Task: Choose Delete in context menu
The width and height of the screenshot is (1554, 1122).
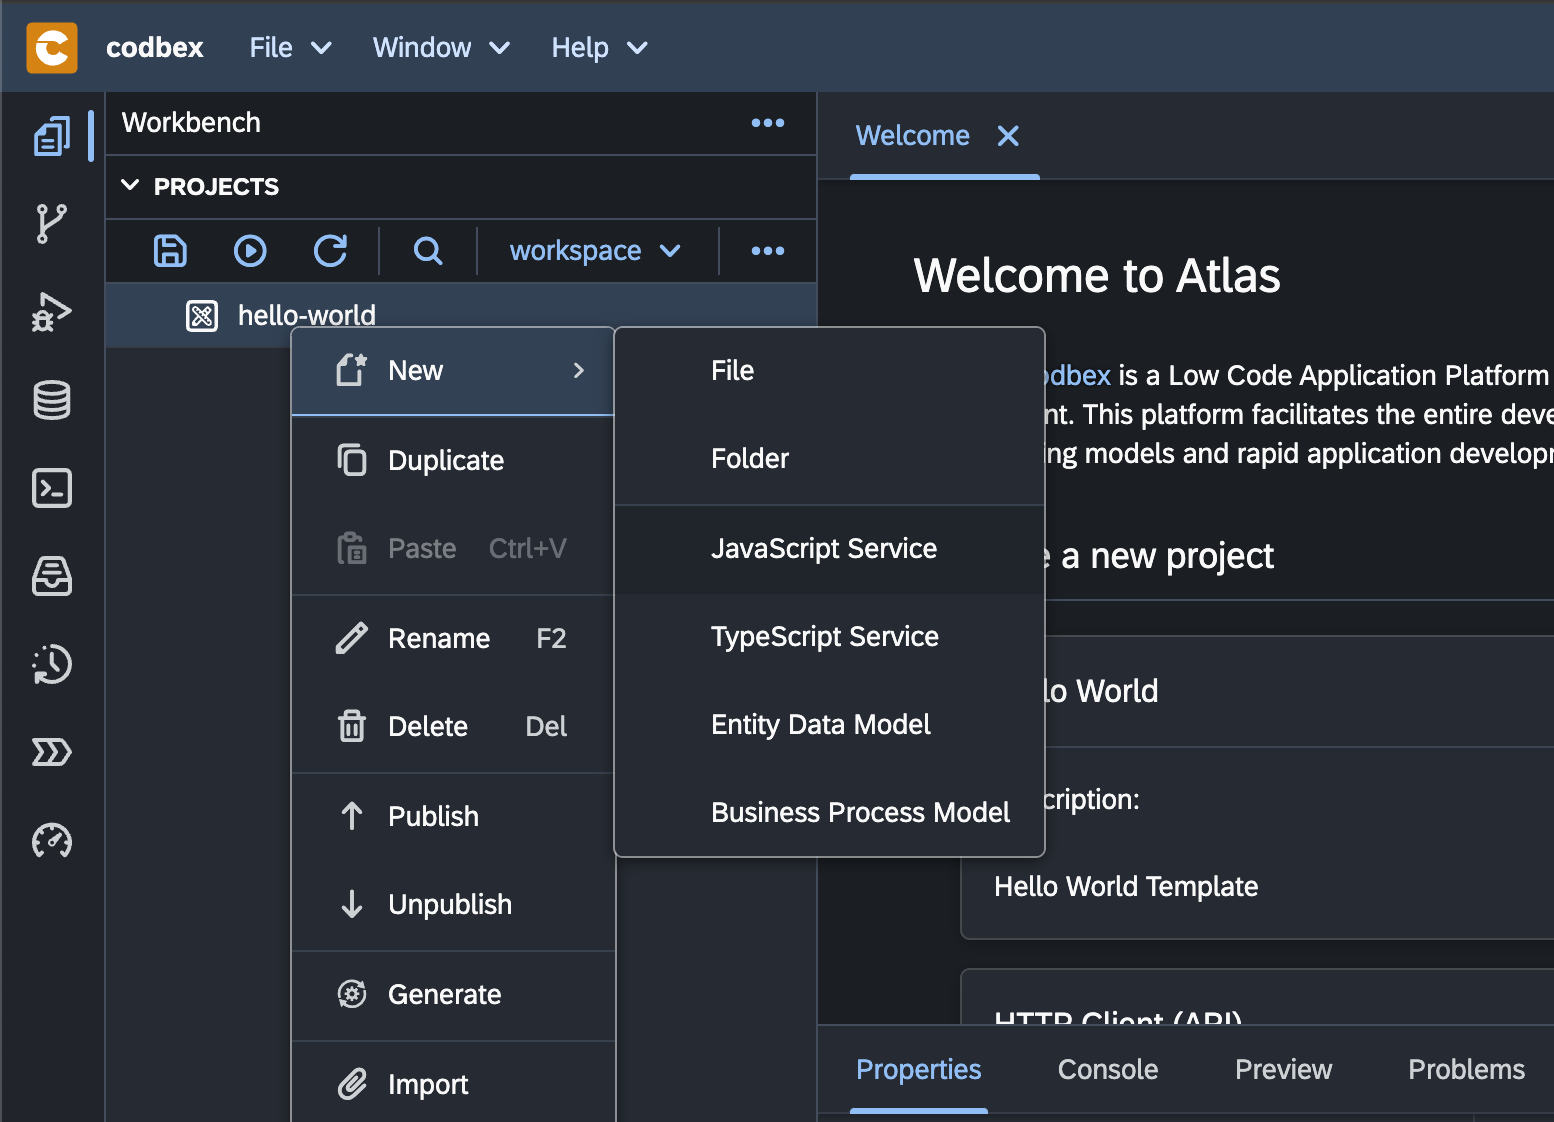Action: coord(452,727)
